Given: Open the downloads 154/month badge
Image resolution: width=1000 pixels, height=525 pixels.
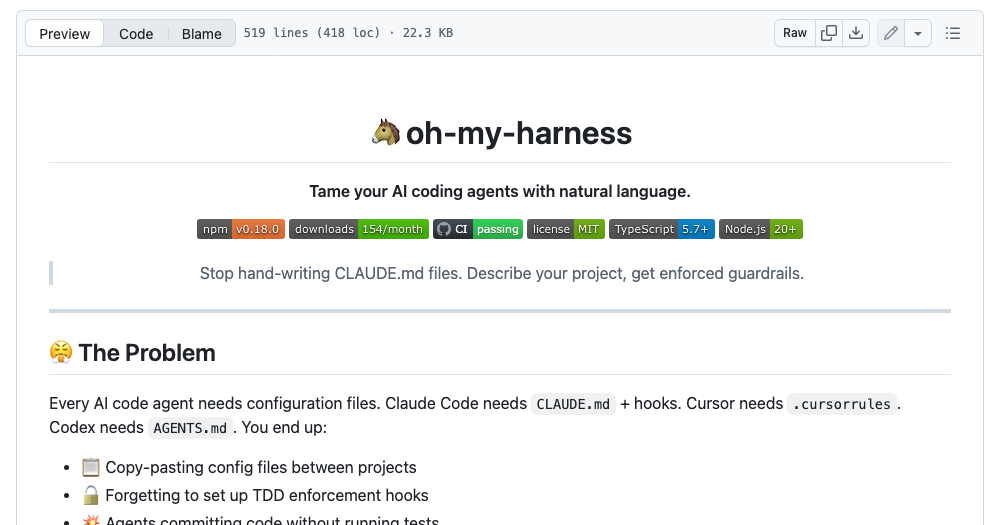Looking at the screenshot, I should click(358, 229).
